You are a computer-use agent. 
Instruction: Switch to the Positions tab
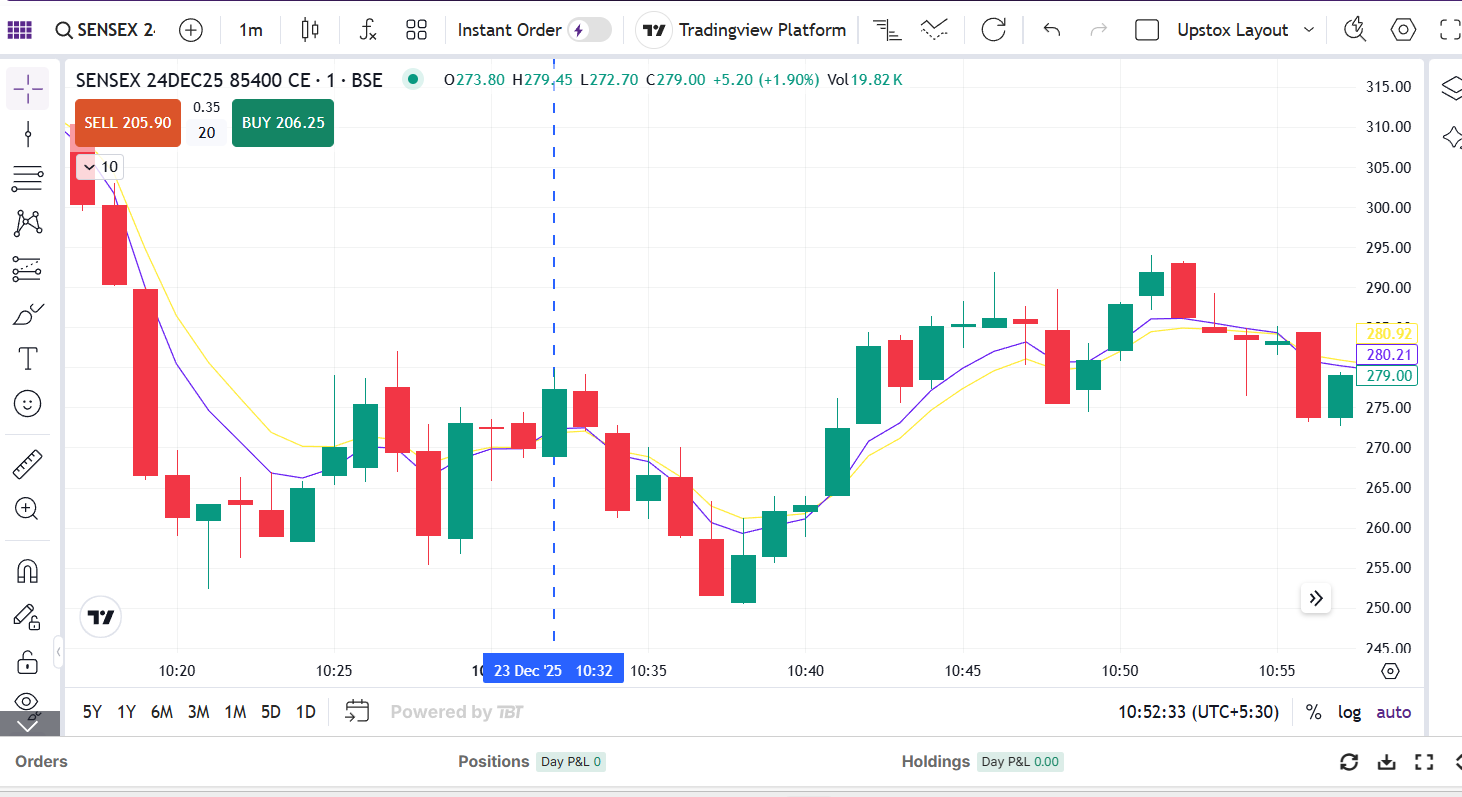tap(493, 762)
